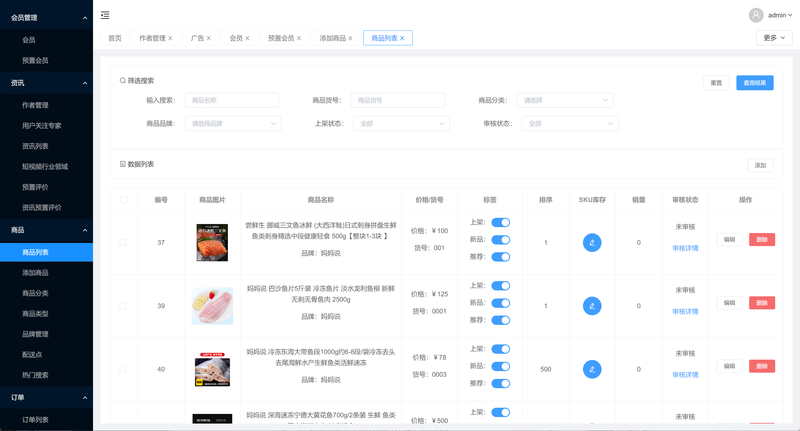Open the 更多 tabs dropdown

coord(774,38)
